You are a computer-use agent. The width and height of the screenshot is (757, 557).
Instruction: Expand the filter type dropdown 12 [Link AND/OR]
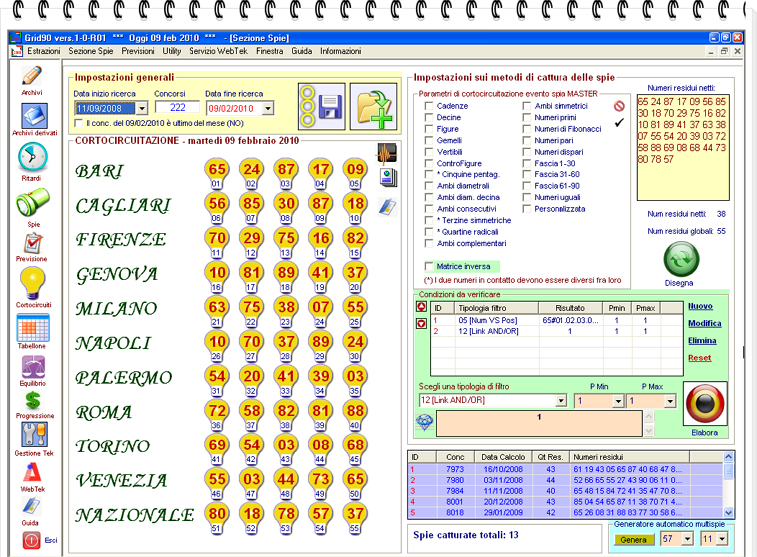(561, 401)
